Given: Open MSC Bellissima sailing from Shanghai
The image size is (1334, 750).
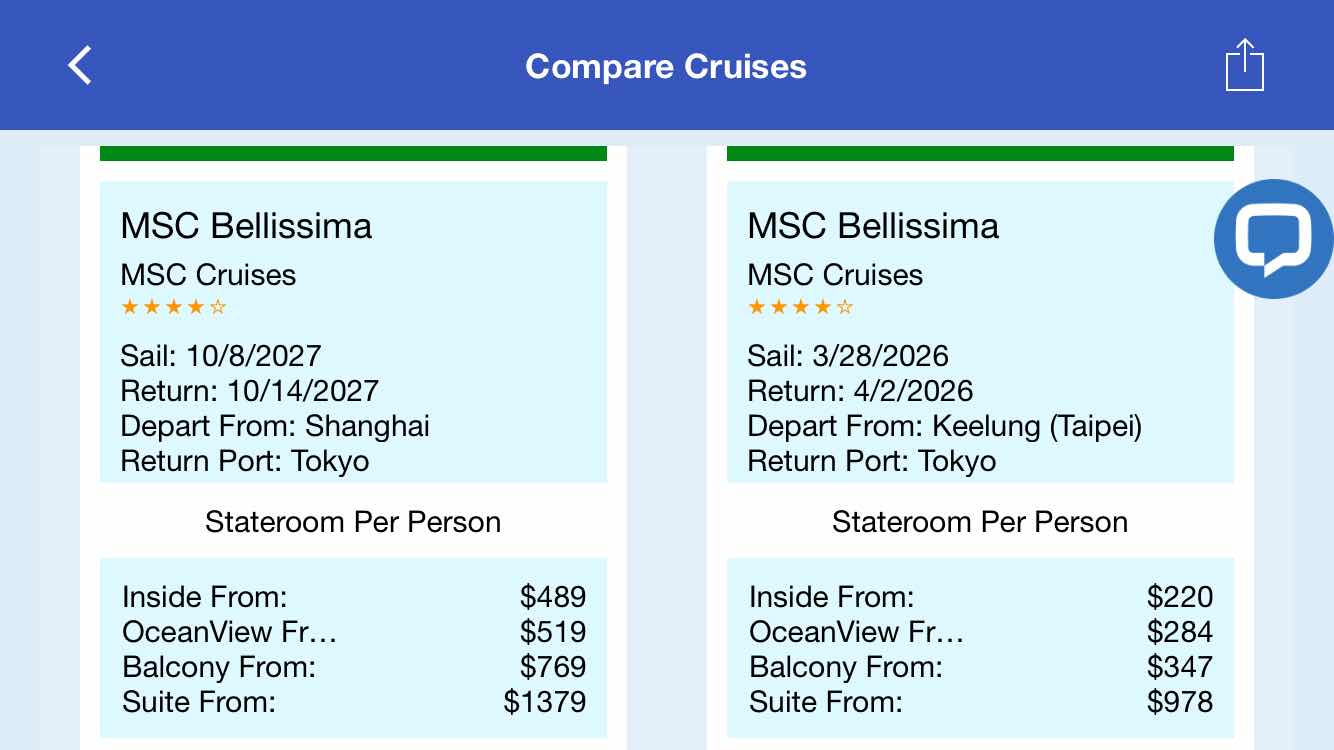Looking at the screenshot, I should [x=246, y=226].
